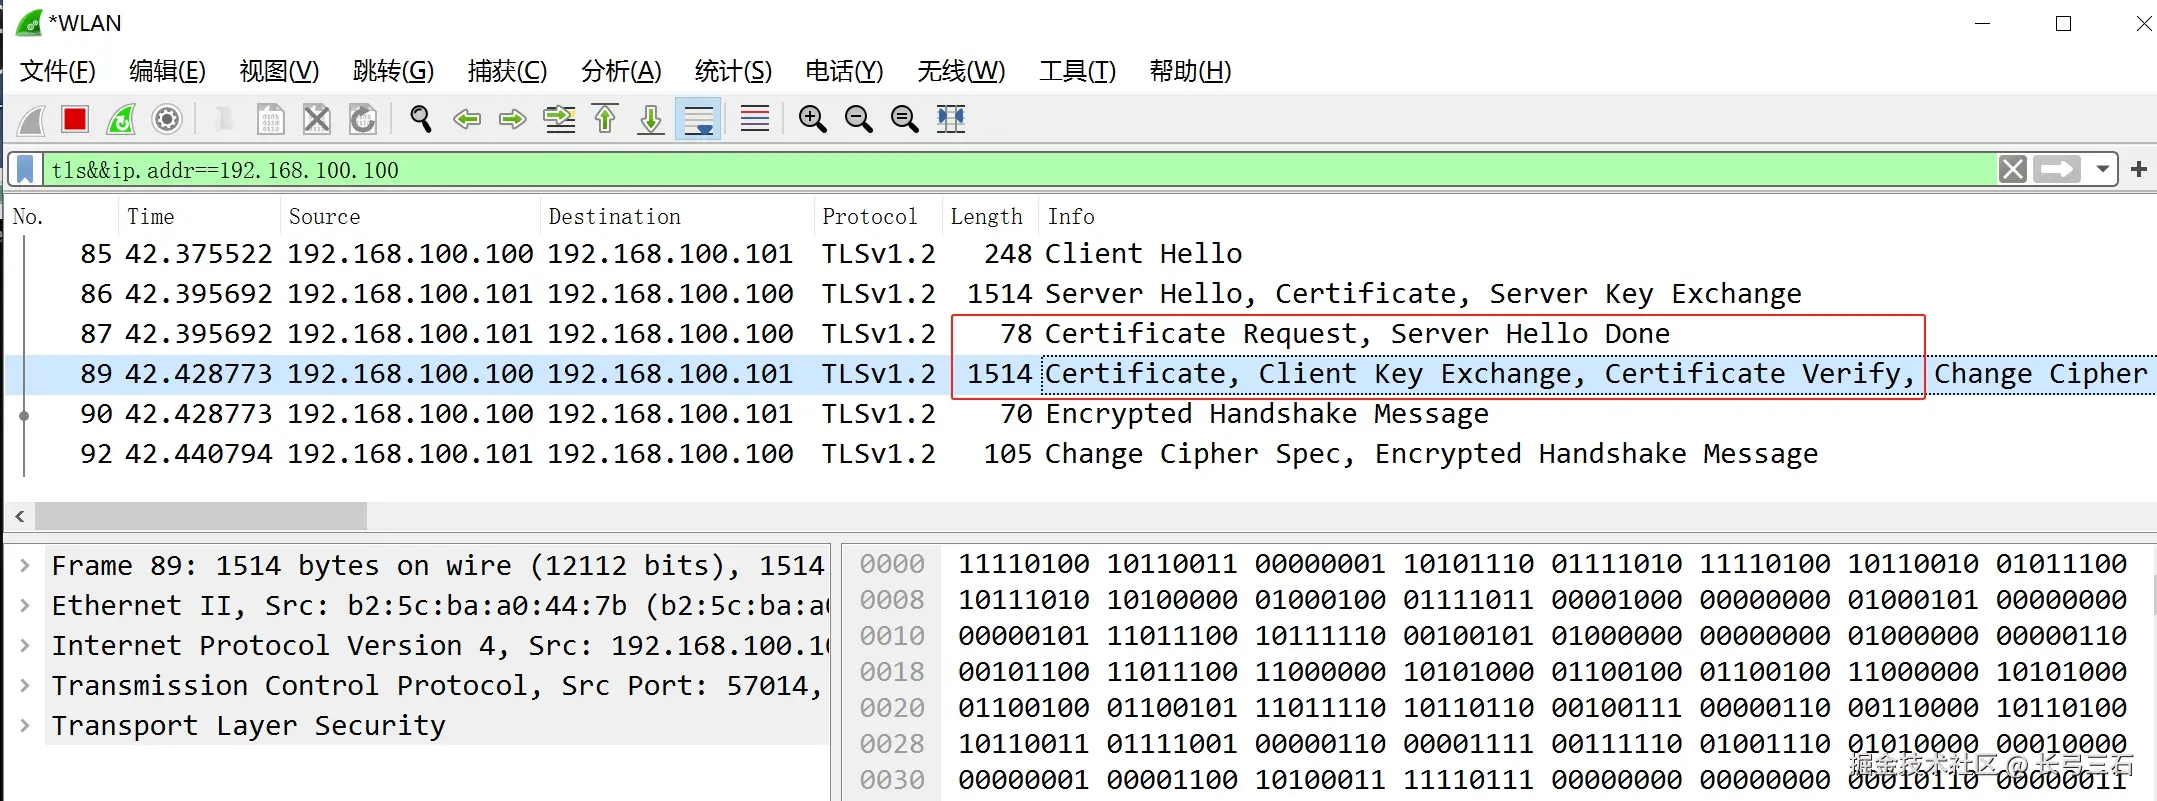Zoom out the main window text
This screenshot has height=801, width=2157.
[x=858, y=120]
